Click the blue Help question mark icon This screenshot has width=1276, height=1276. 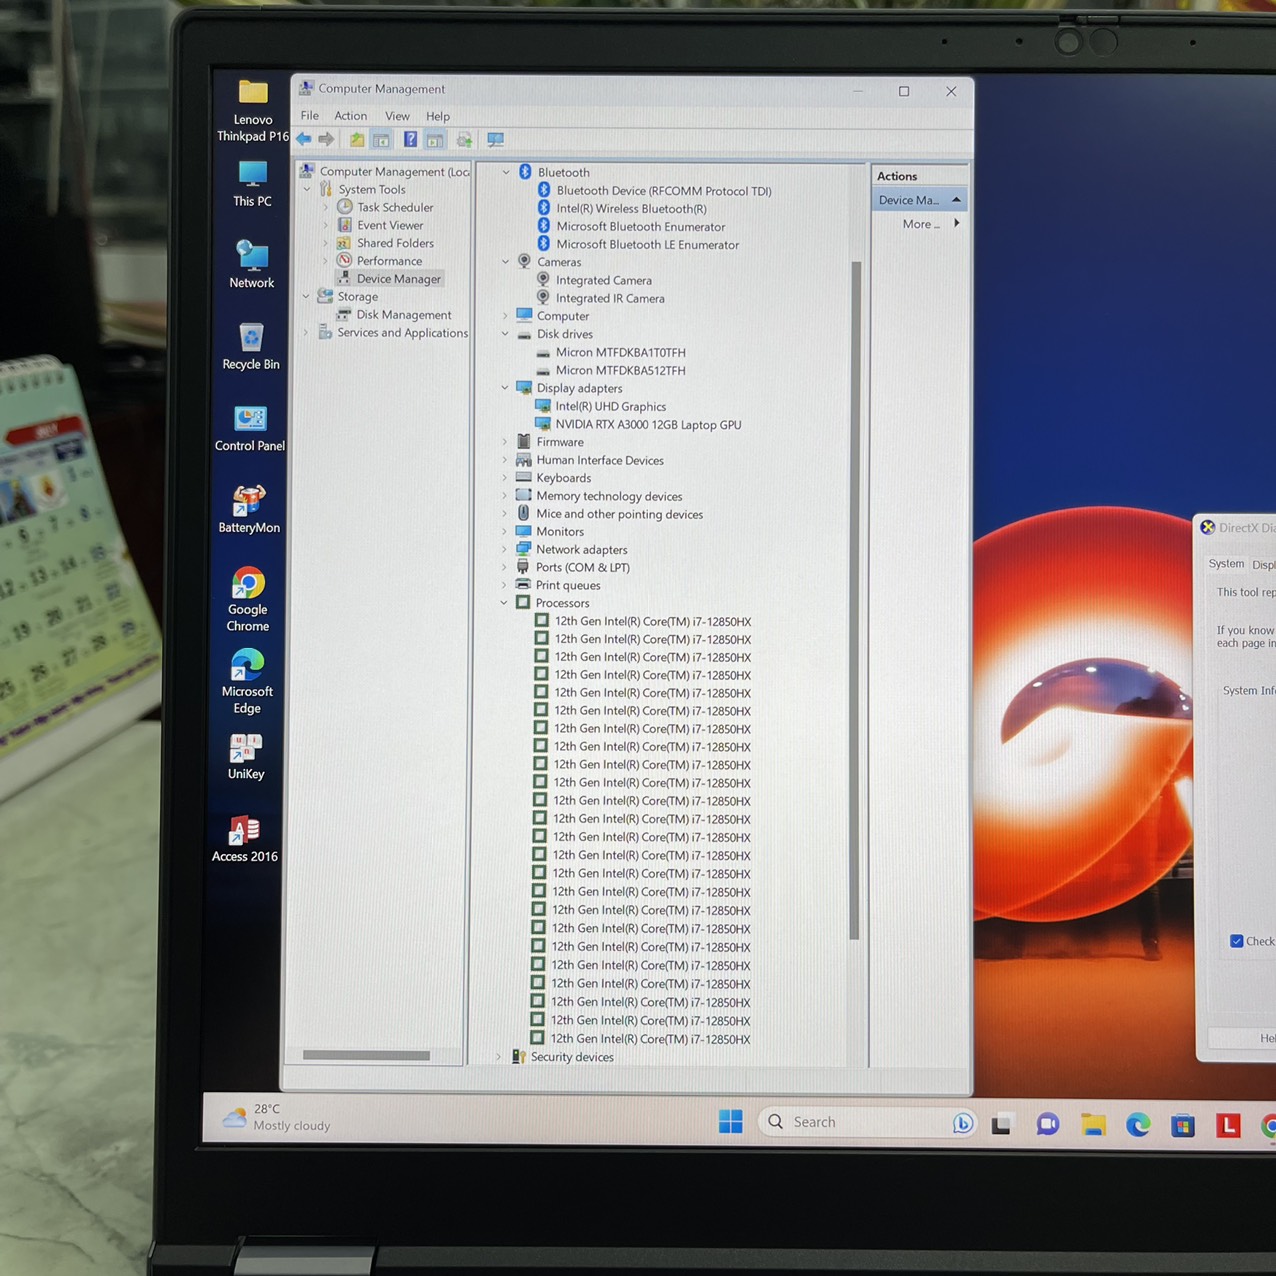point(410,140)
